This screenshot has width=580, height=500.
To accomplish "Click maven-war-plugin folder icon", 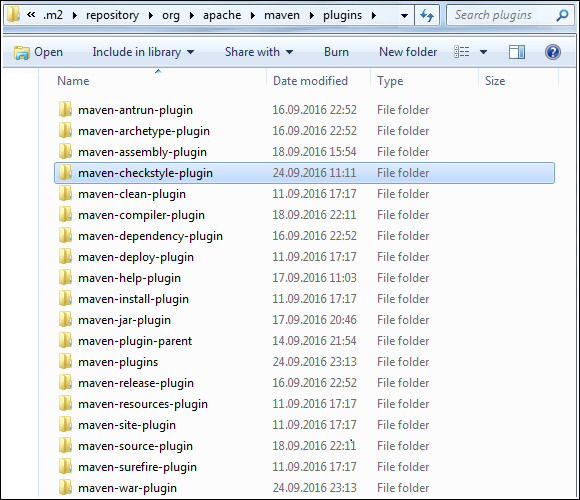I will tap(65, 488).
